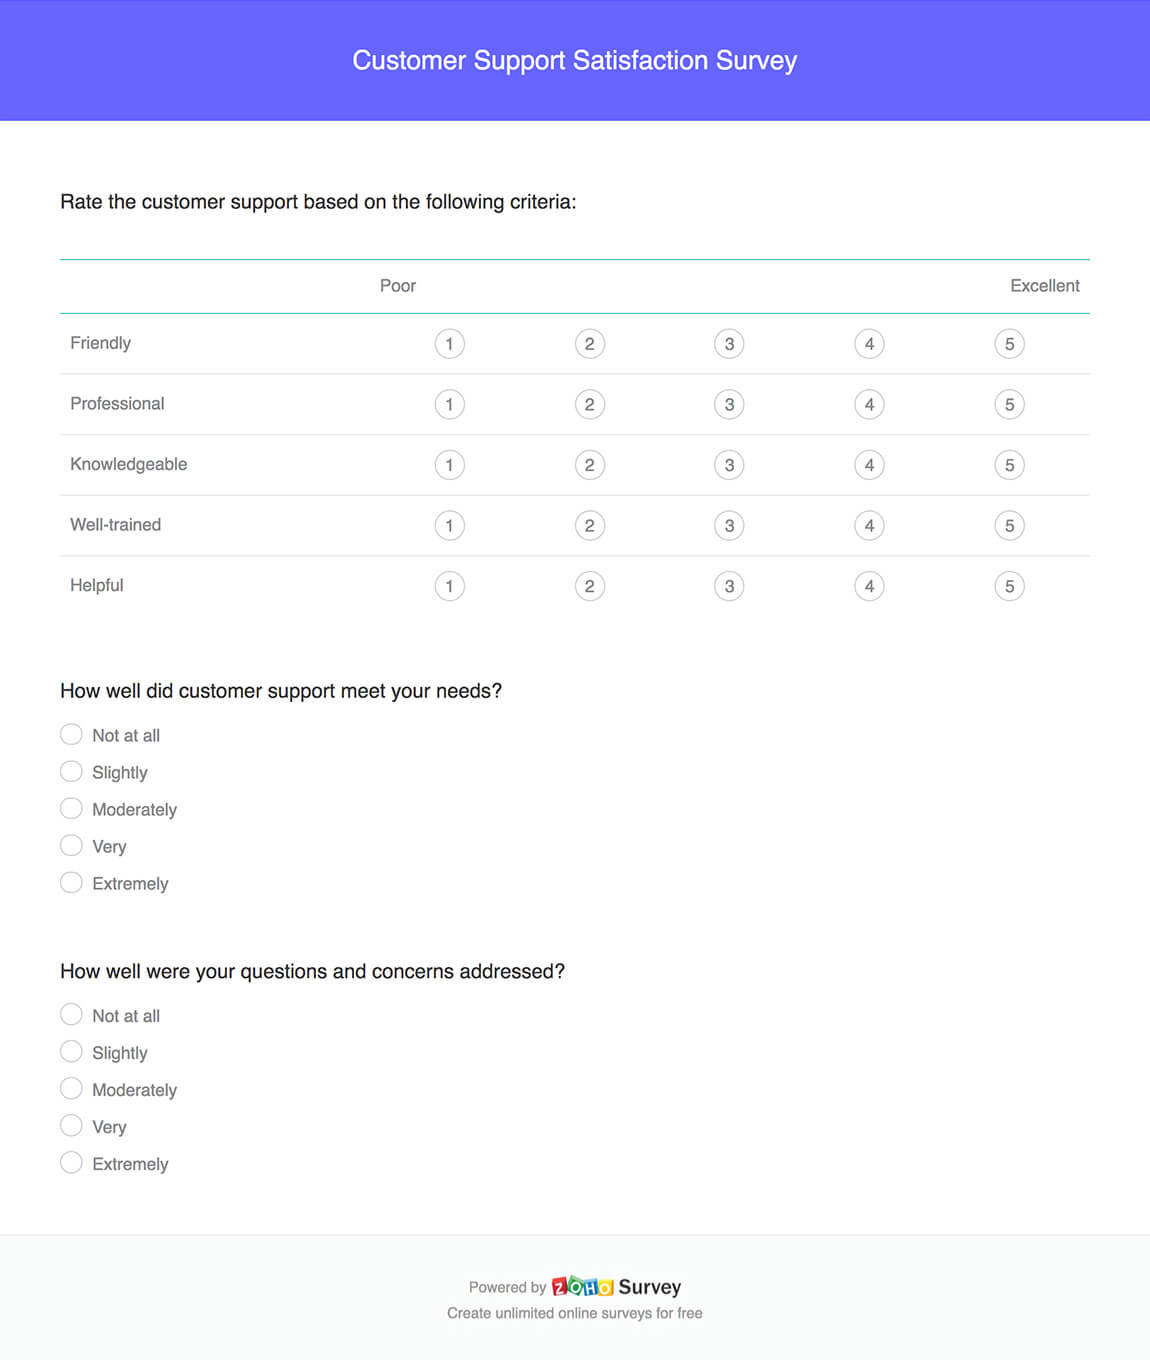Give Well-trained a score of 5

point(1010,525)
